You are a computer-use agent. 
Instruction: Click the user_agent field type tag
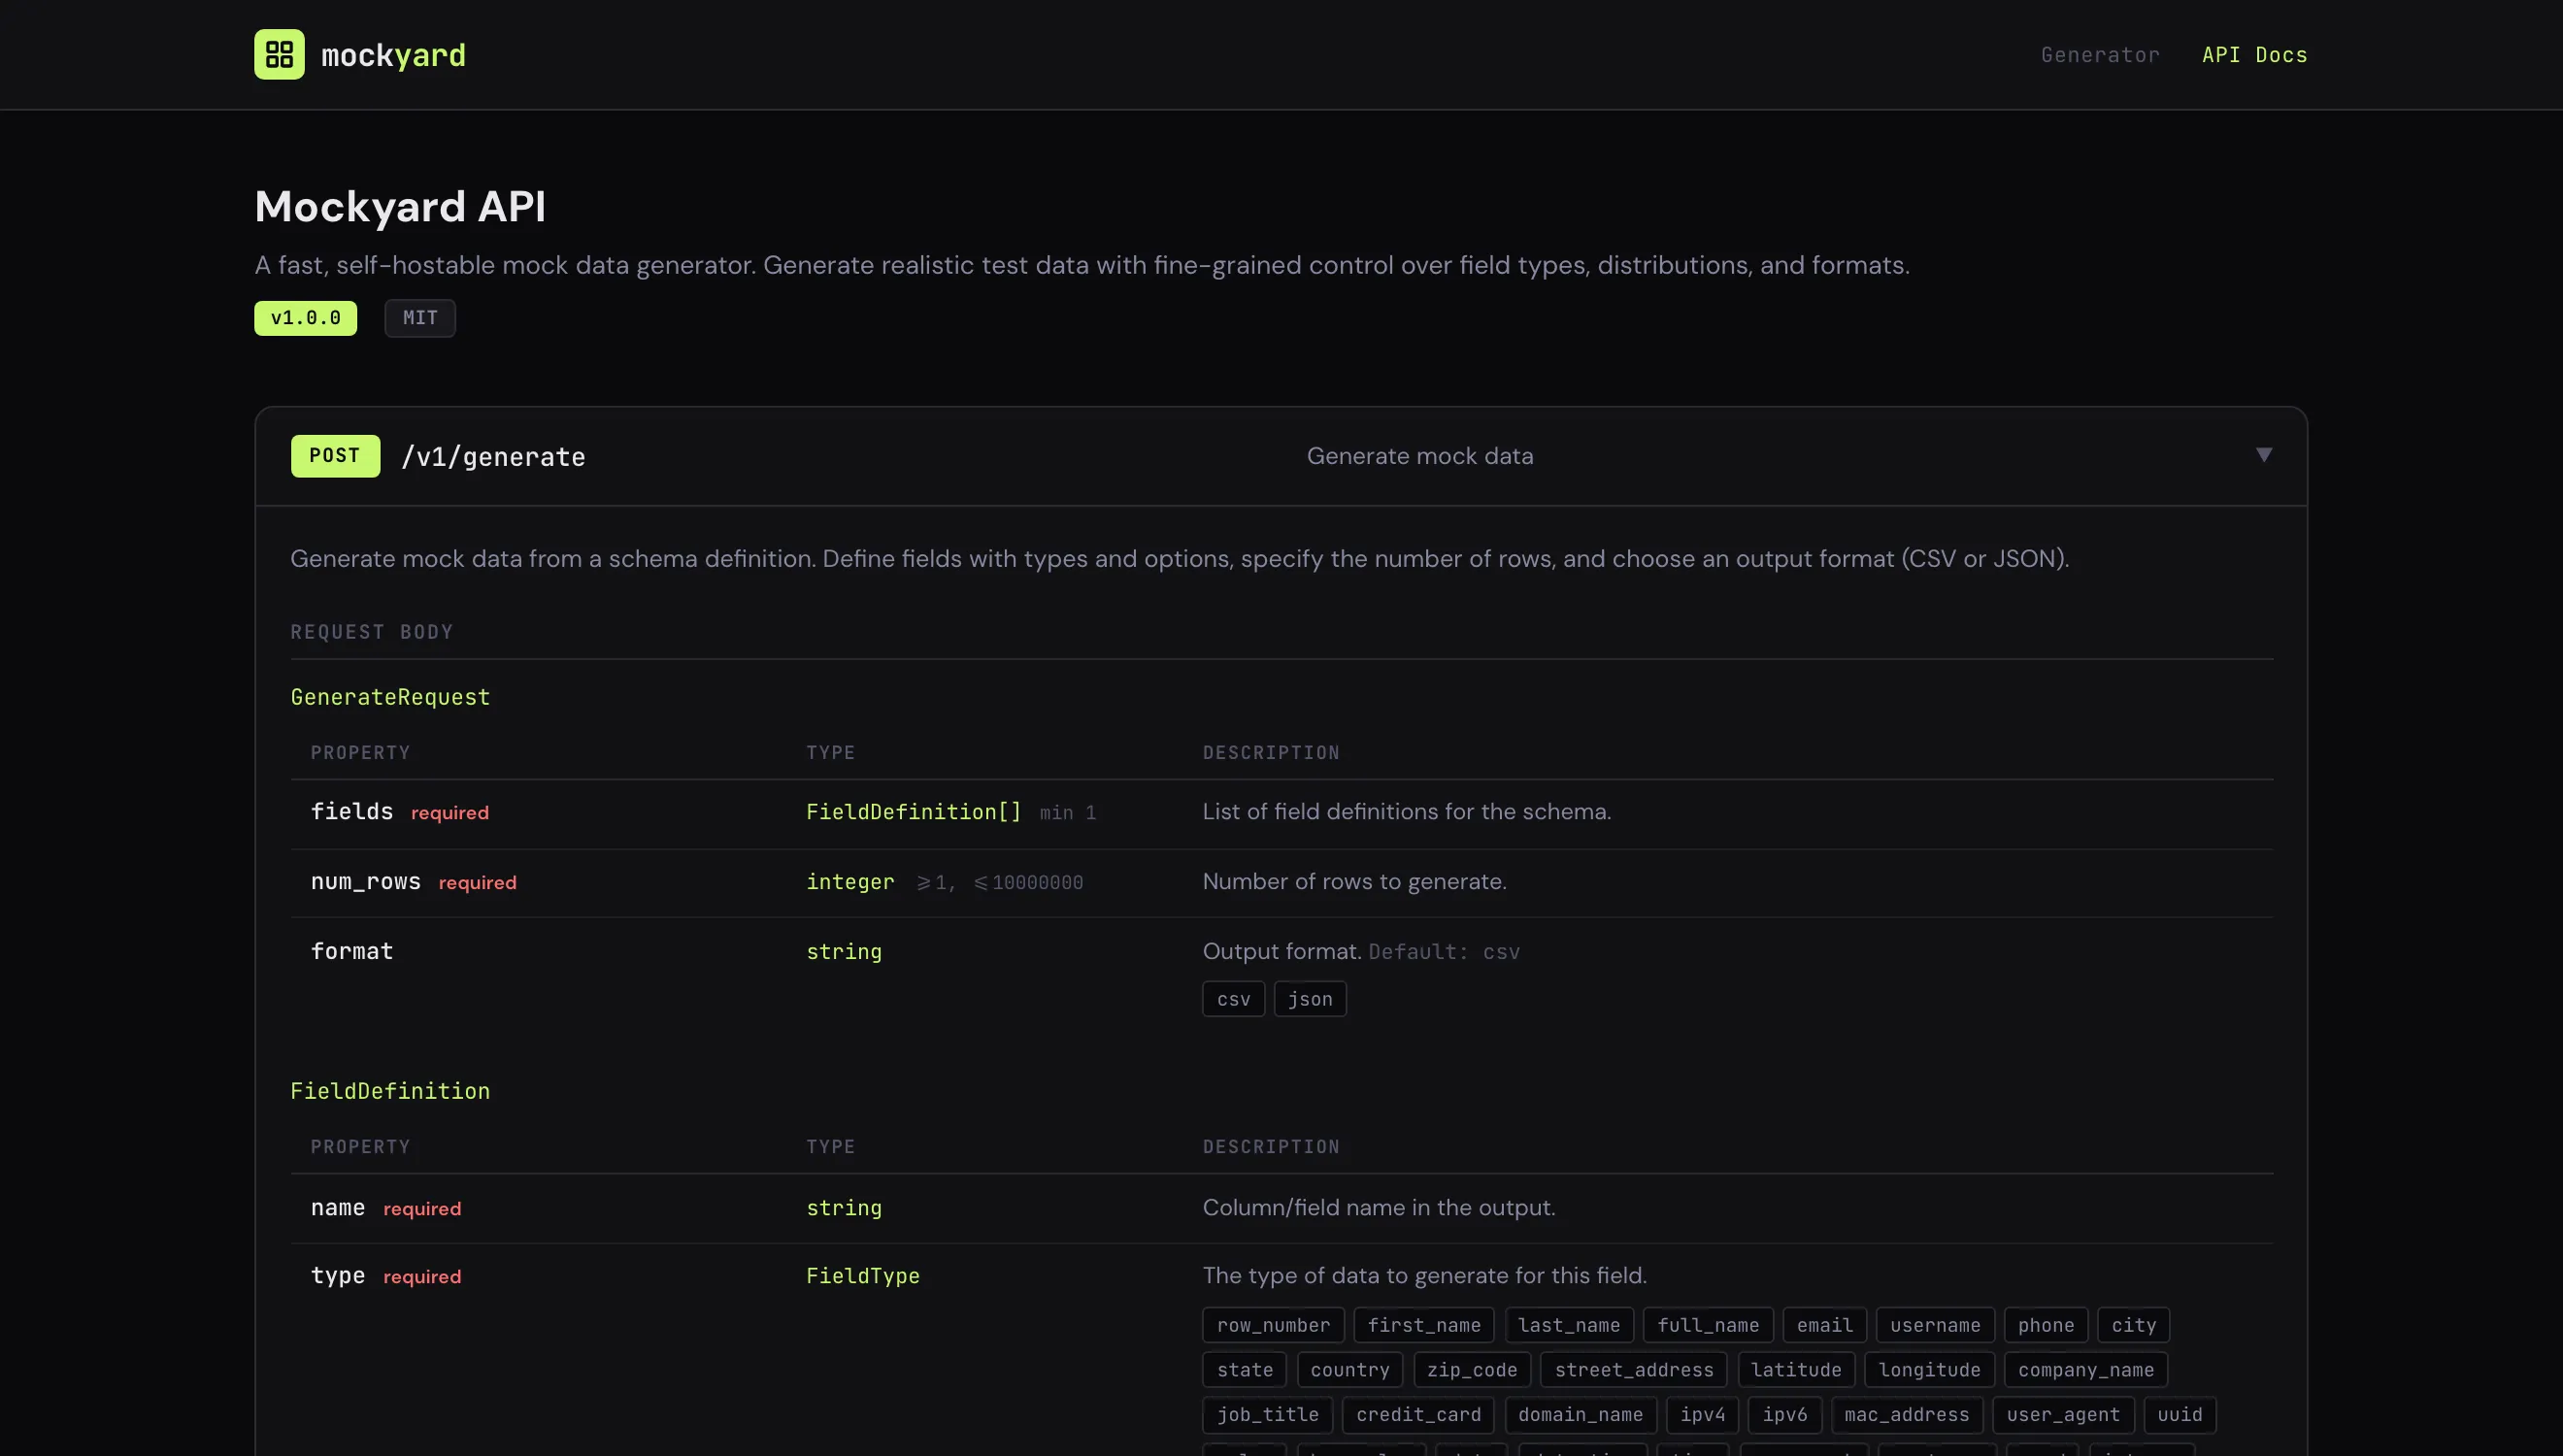(2063, 1415)
